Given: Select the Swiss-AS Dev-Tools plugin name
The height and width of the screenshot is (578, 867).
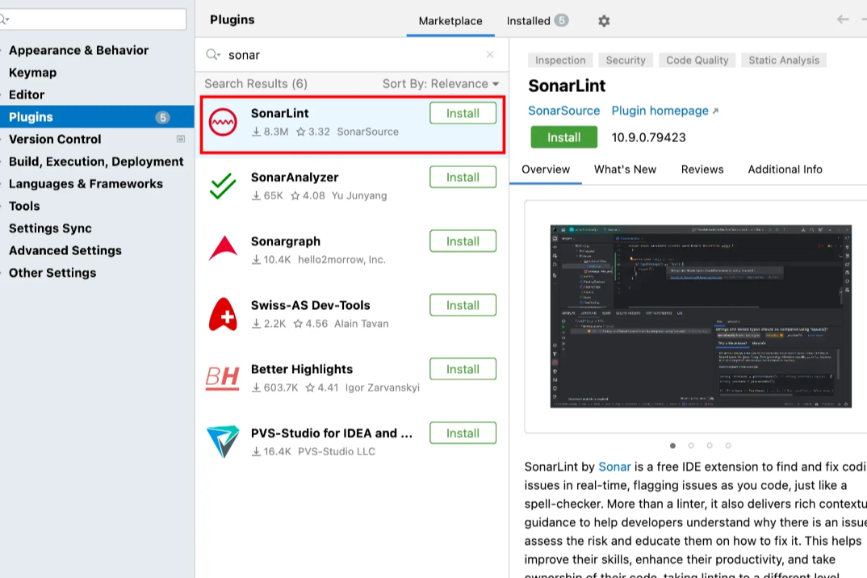Looking at the screenshot, I should [x=310, y=305].
